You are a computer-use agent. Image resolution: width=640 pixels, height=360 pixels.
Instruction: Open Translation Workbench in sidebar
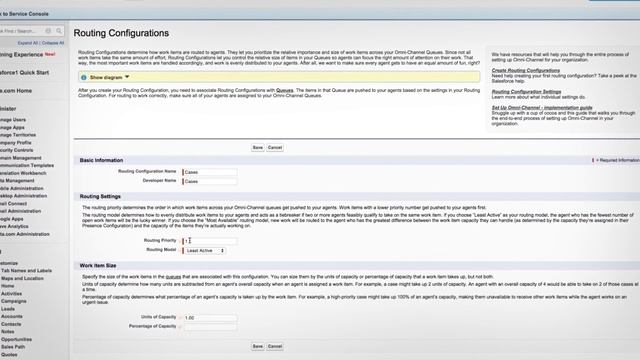[23, 173]
